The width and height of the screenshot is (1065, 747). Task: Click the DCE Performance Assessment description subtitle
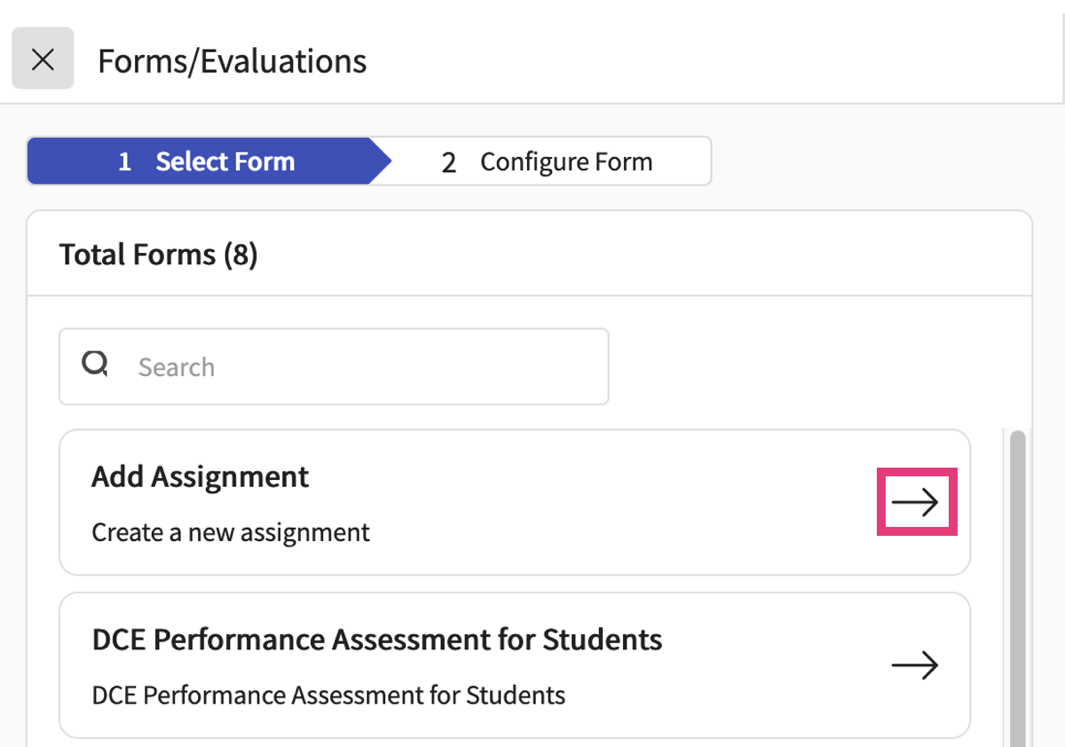coord(328,695)
